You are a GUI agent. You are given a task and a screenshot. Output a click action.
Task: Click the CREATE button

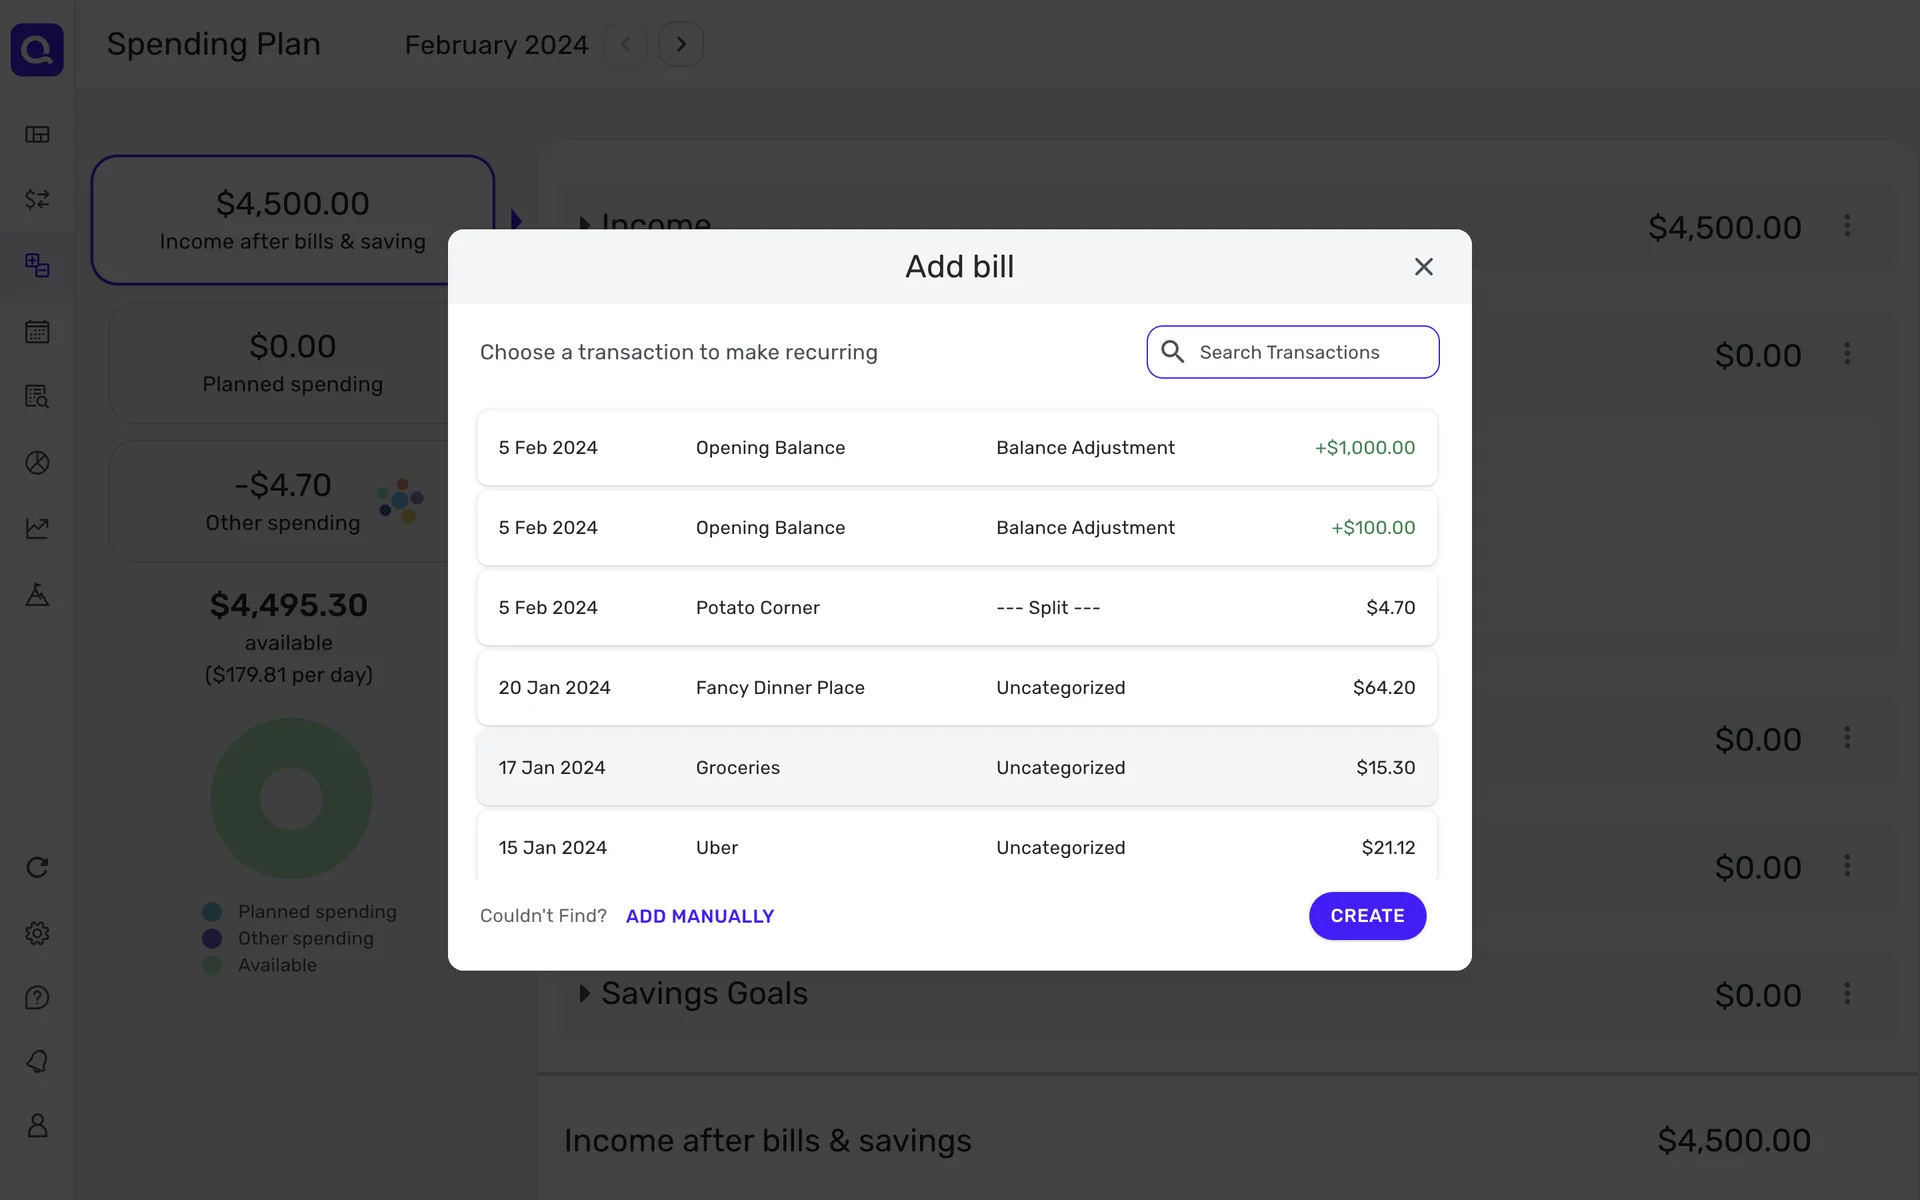coord(1367,916)
